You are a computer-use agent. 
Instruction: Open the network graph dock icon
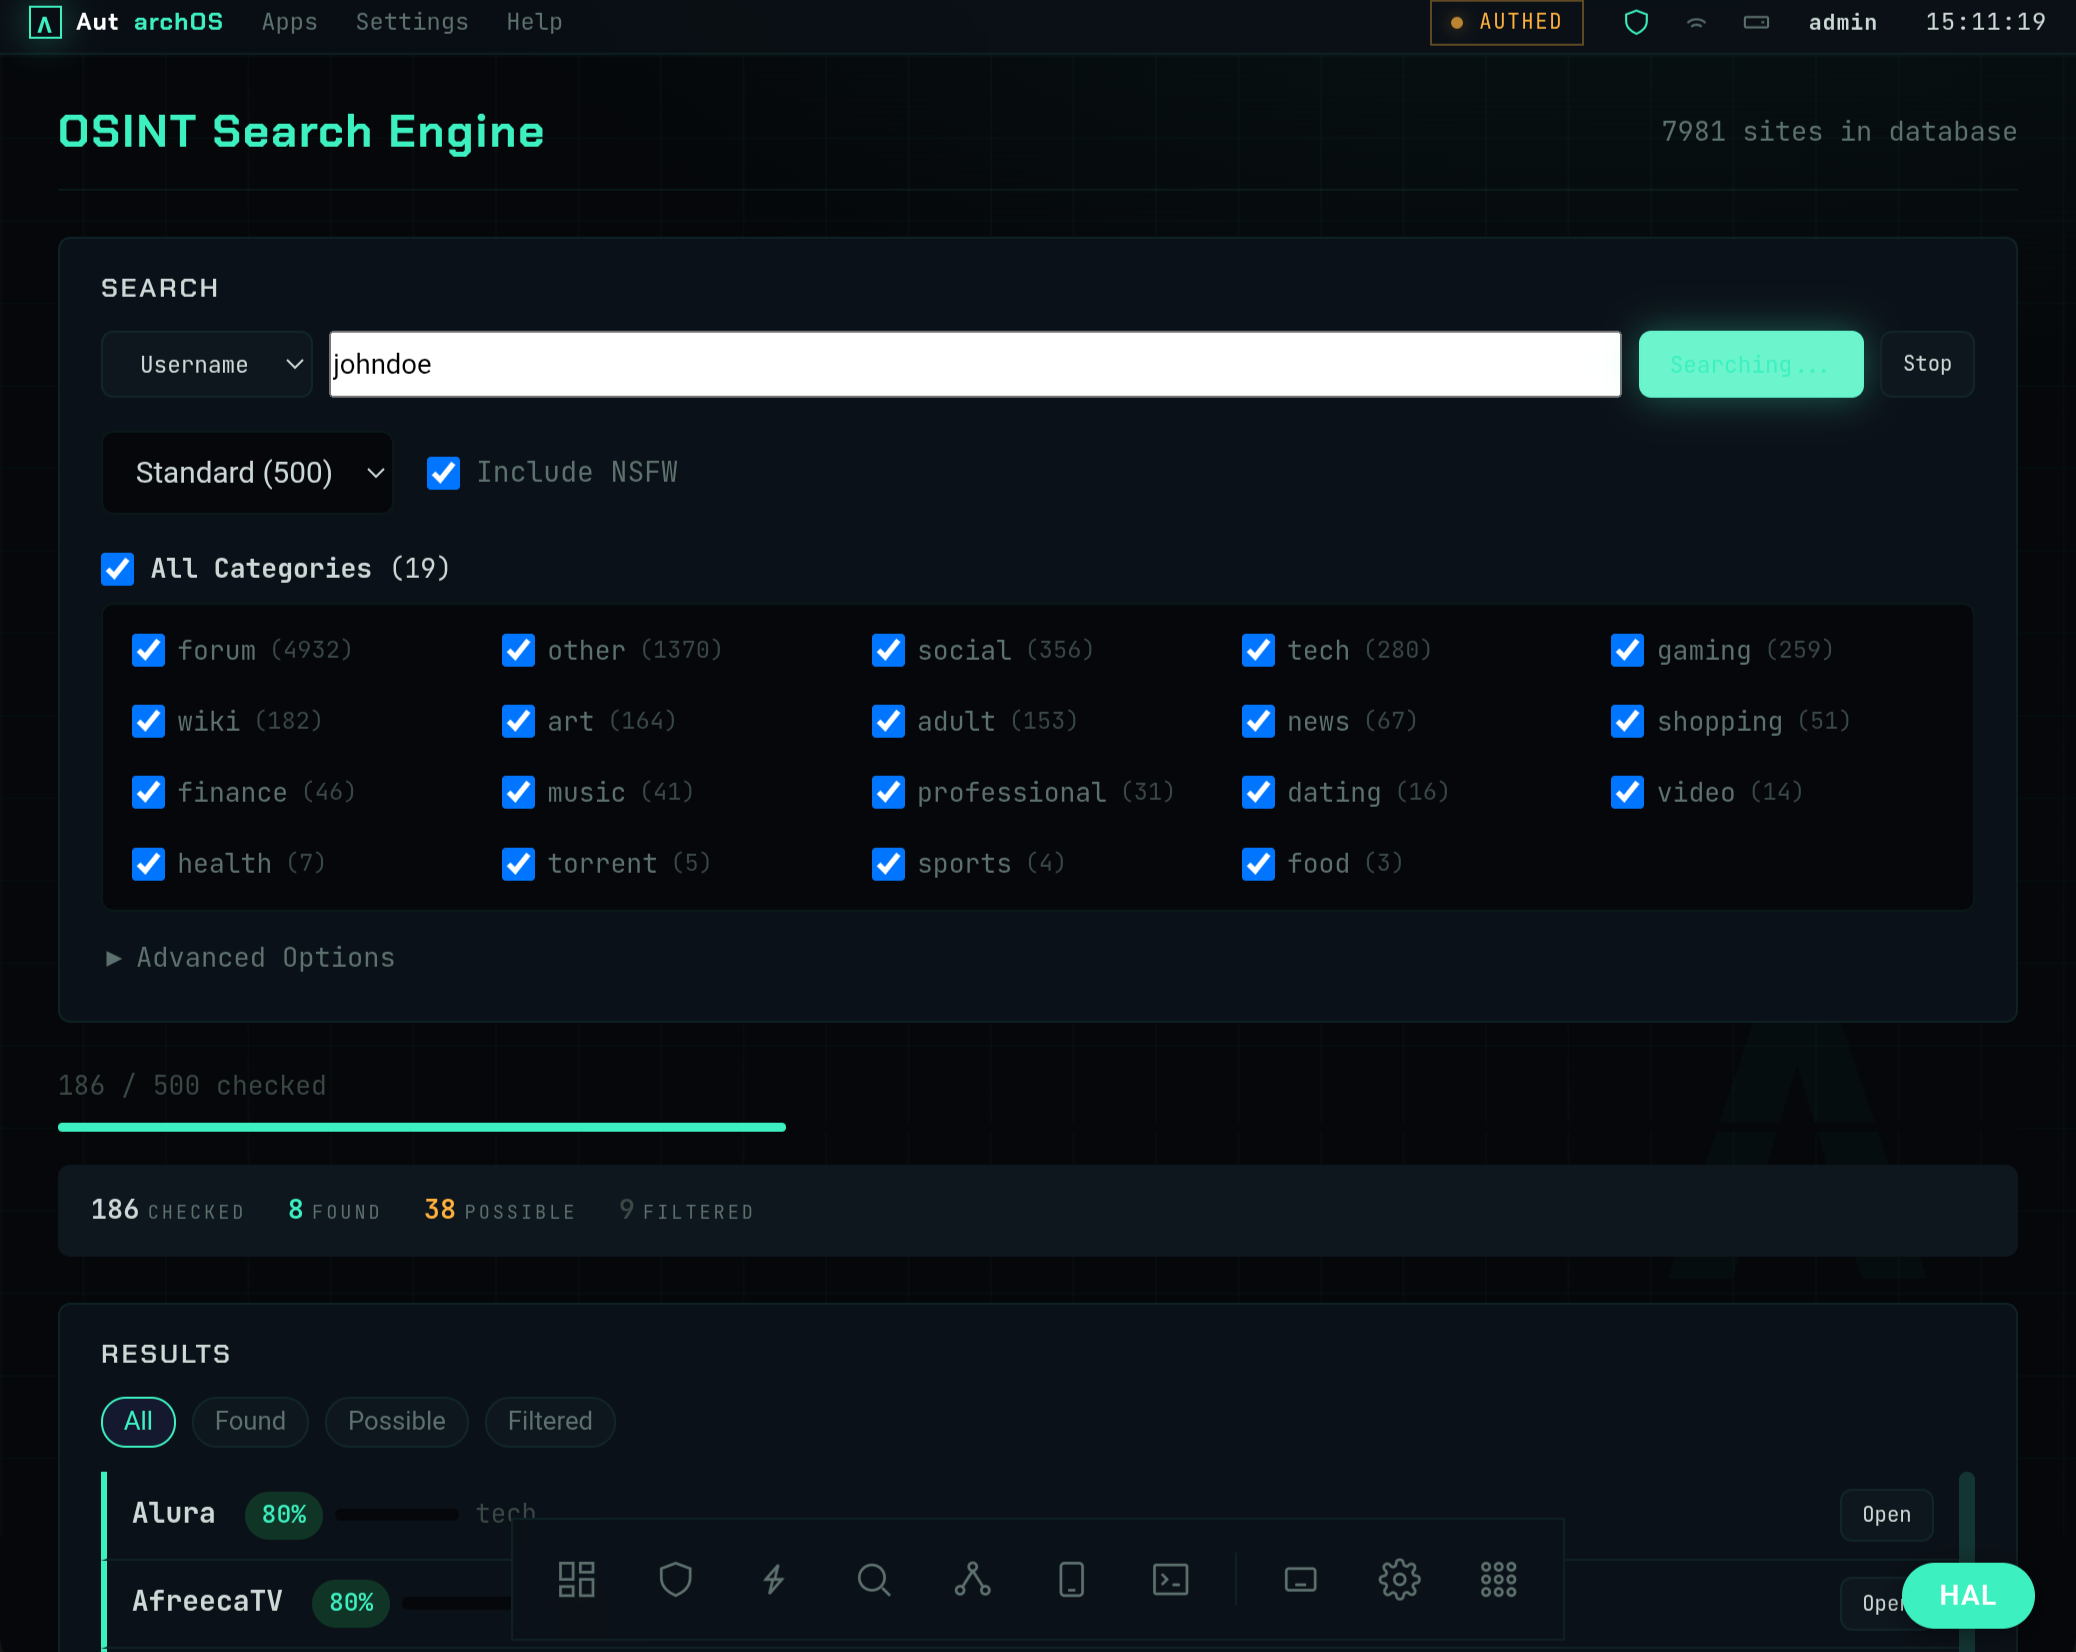[972, 1580]
